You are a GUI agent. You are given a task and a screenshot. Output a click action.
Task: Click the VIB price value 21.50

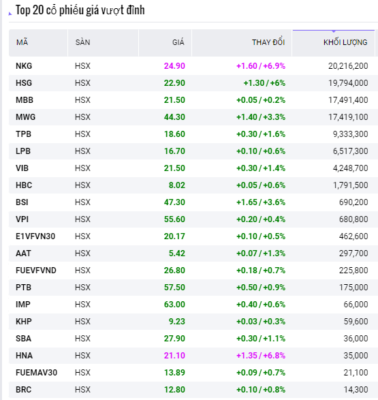coord(174,168)
